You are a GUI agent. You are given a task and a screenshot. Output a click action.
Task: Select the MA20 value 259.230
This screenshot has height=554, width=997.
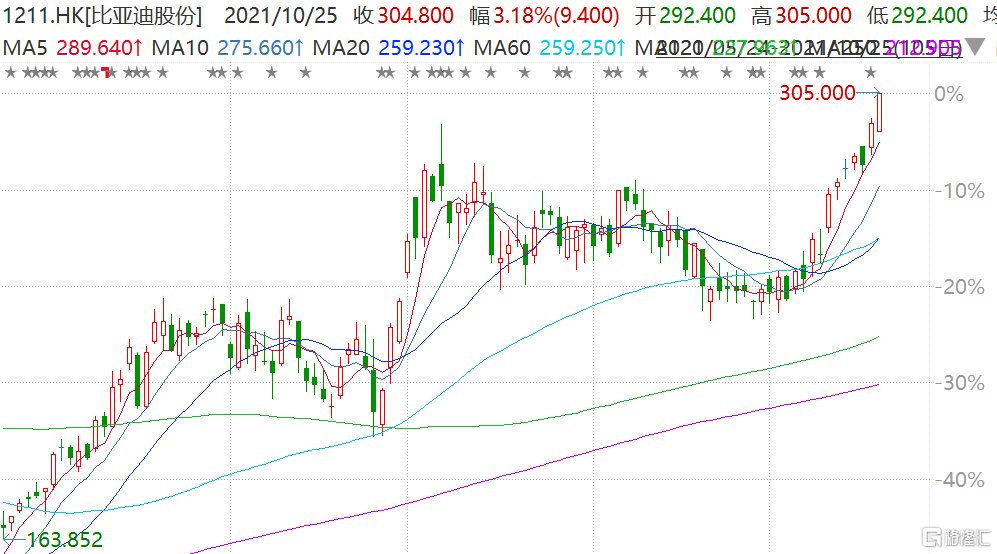tap(421, 48)
